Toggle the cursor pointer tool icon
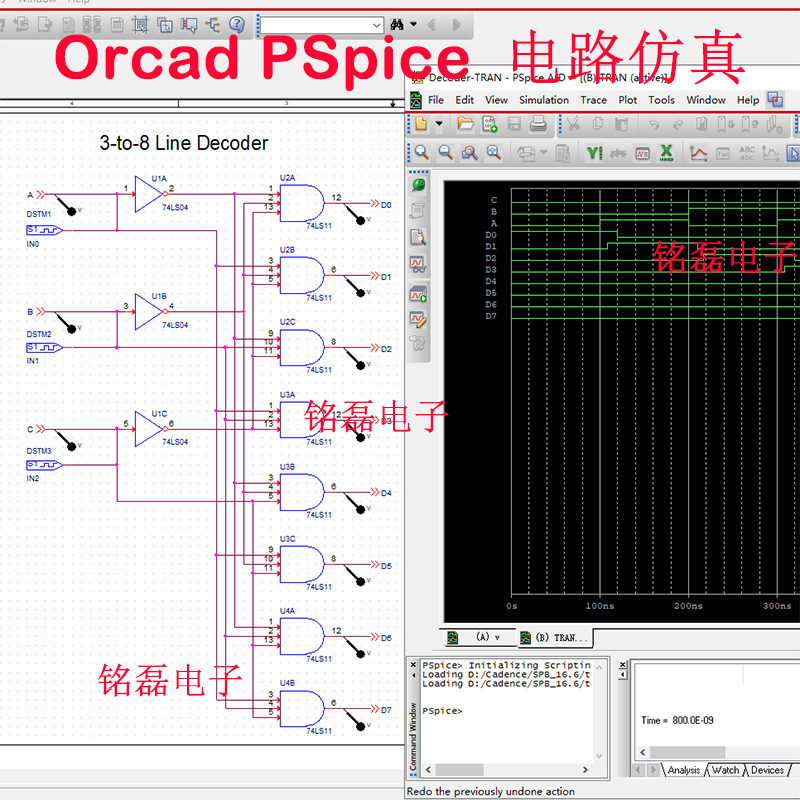This screenshot has width=800, height=800. tap(793, 153)
